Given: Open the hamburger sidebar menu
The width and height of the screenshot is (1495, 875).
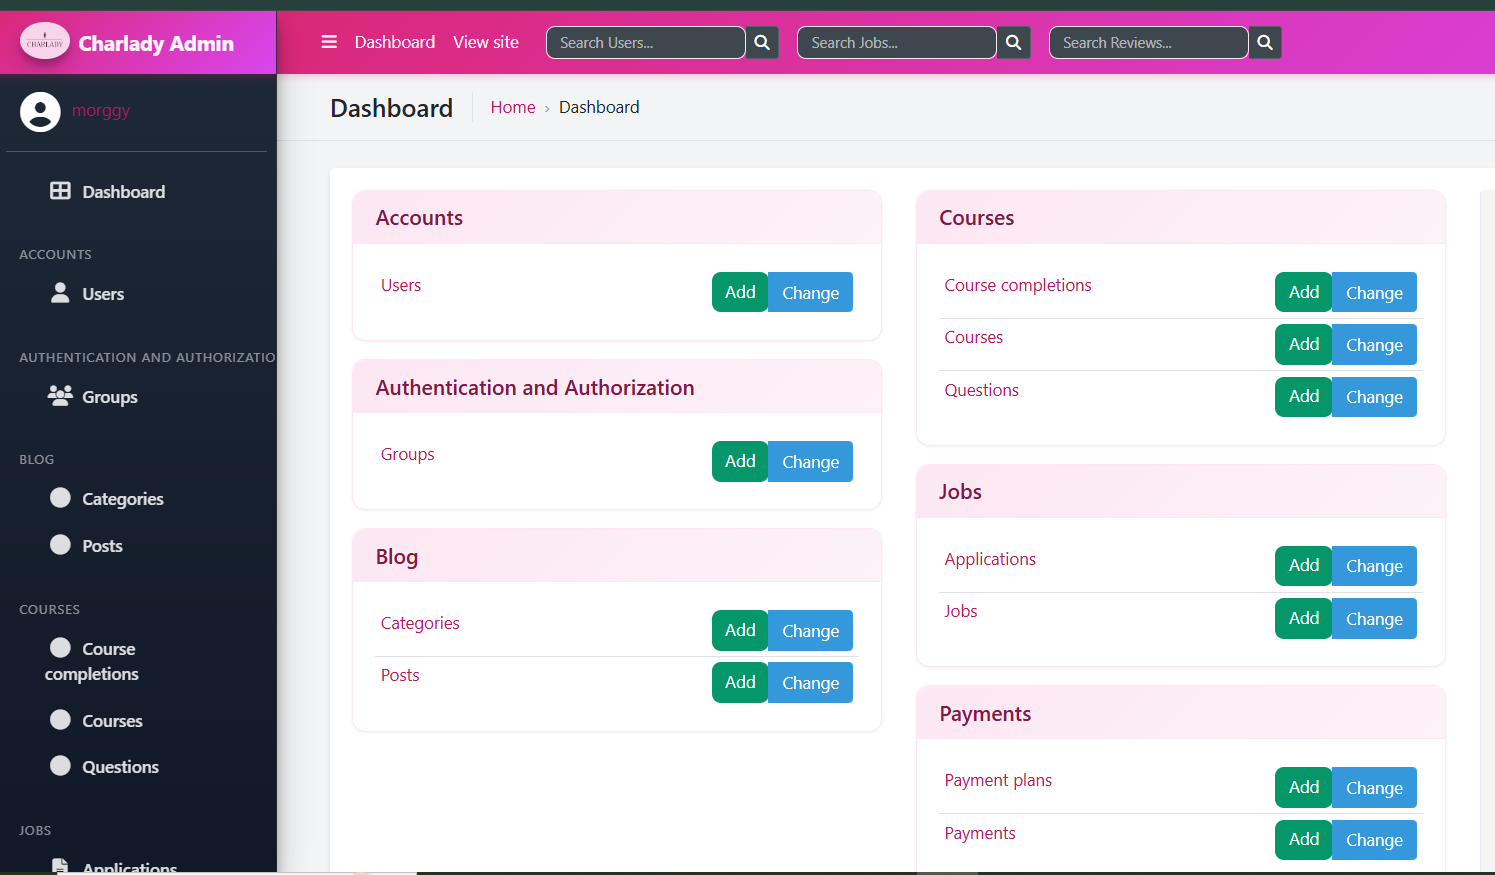Looking at the screenshot, I should pos(329,42).
